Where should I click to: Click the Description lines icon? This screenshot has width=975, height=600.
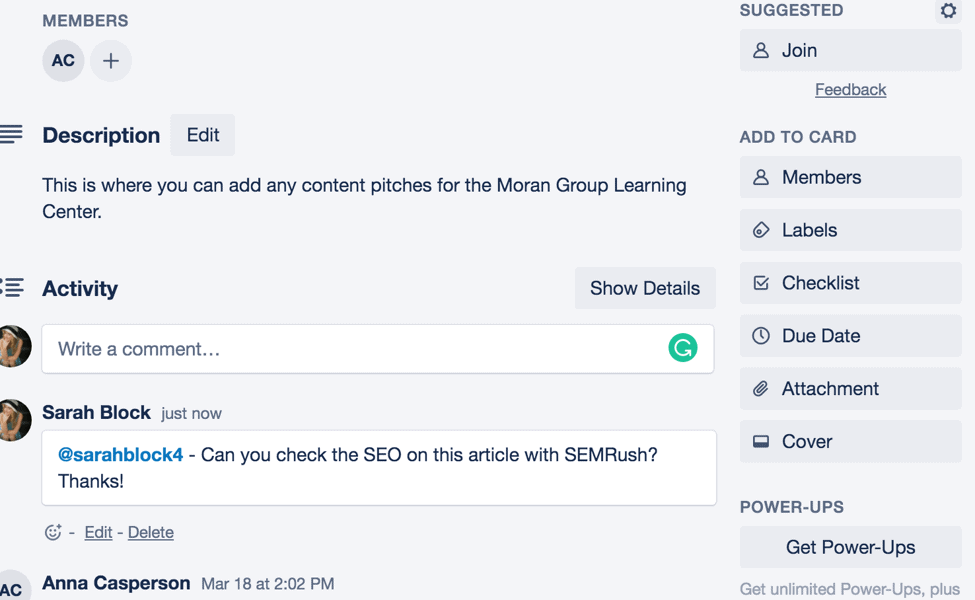point(11,134)
